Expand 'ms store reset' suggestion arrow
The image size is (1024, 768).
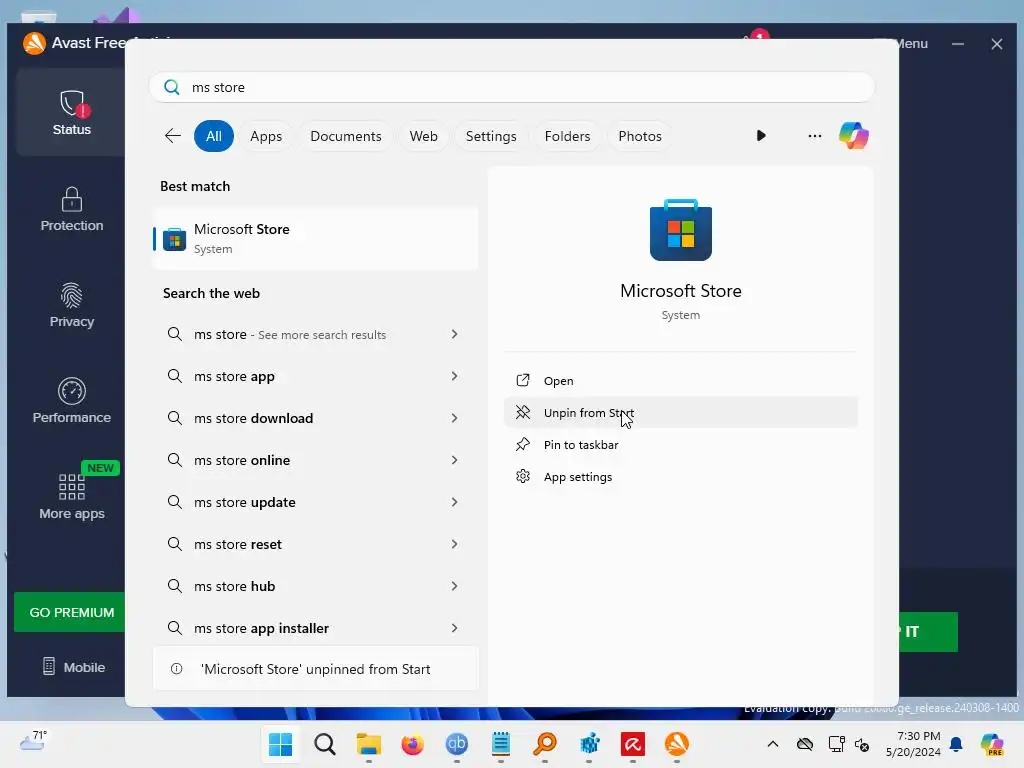(x=455, y=544)
